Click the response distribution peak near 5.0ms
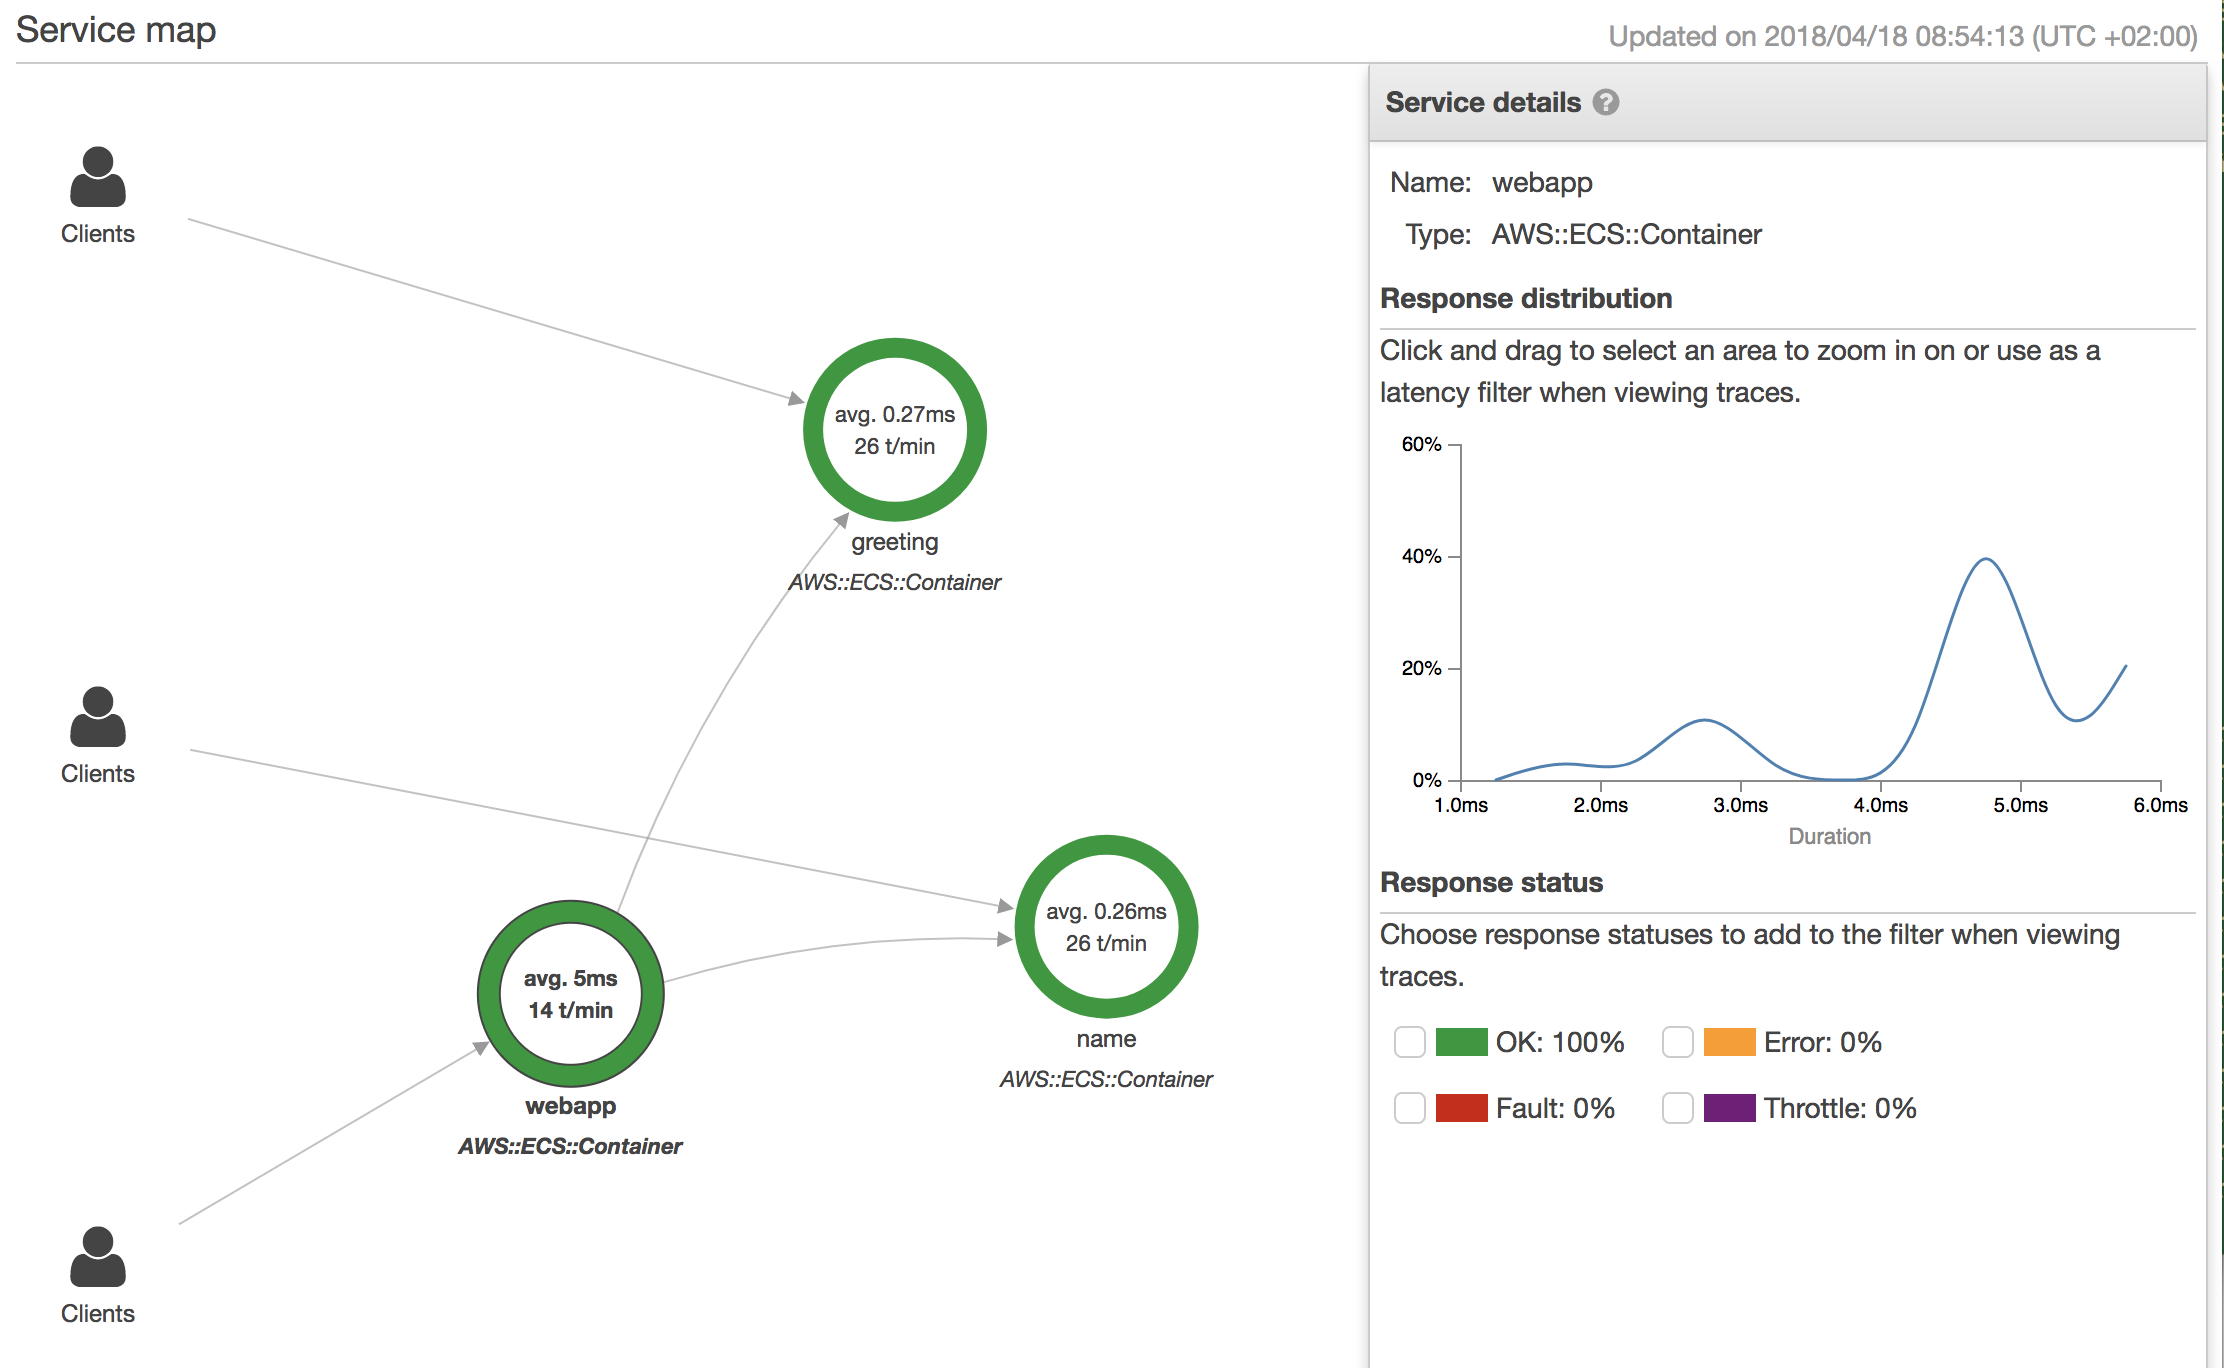The height and width of the screenshot is (1368, 2224). click(x=1986, y=560)
